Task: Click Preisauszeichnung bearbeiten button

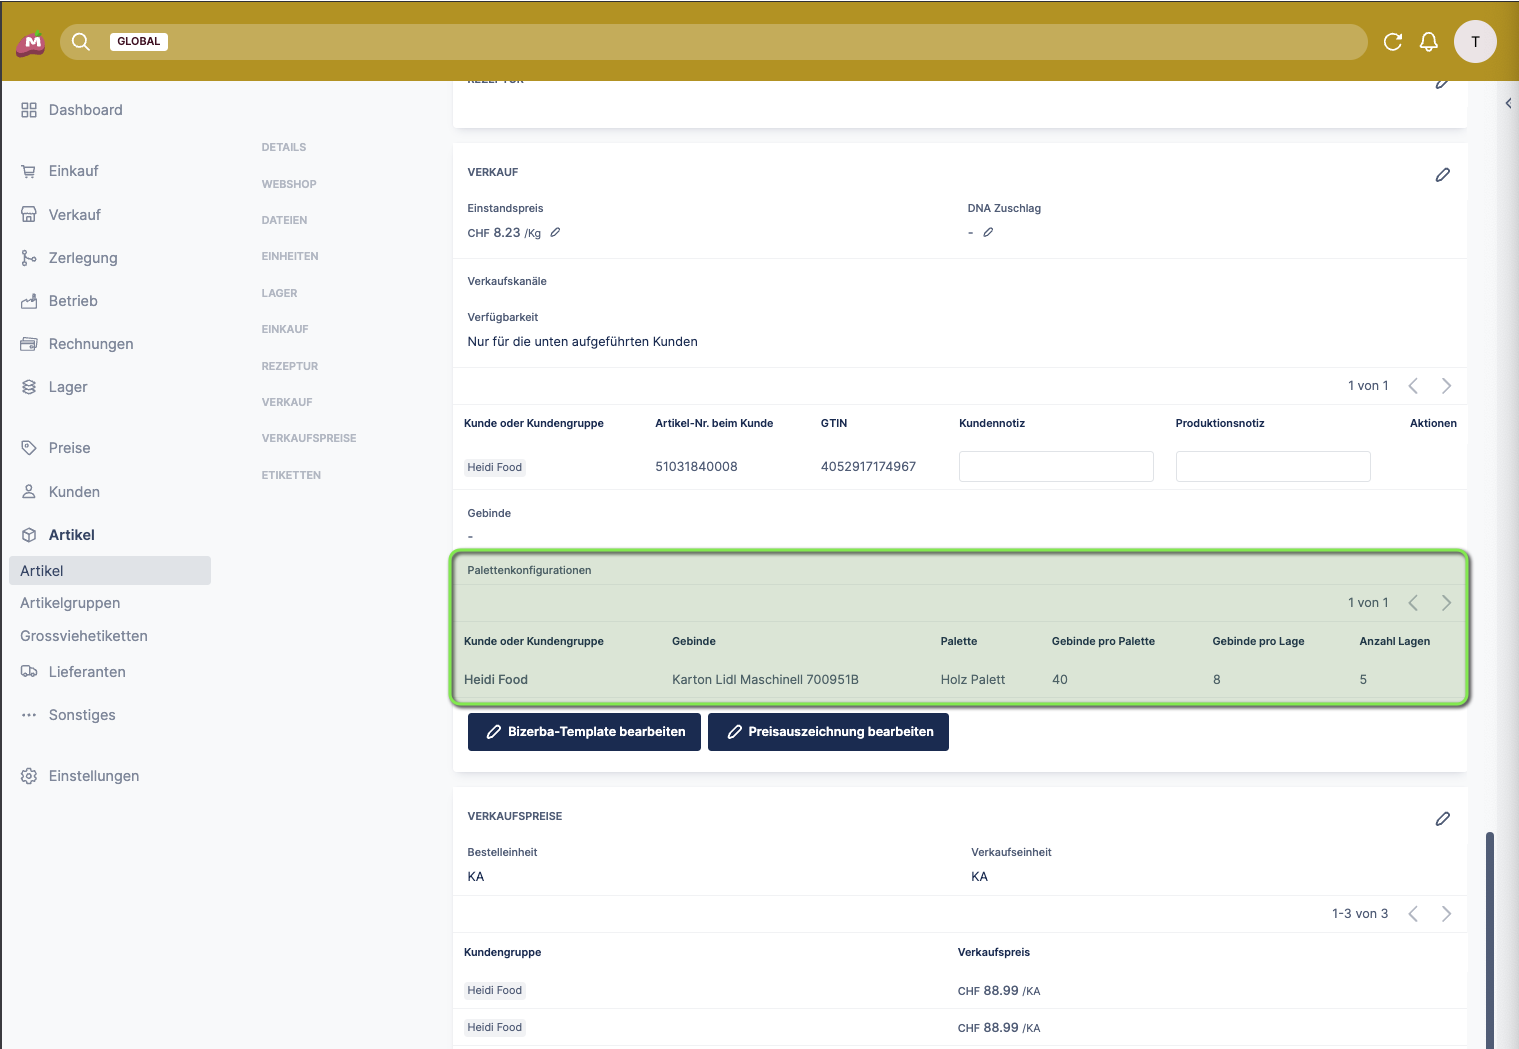Action: click(828, 732)
